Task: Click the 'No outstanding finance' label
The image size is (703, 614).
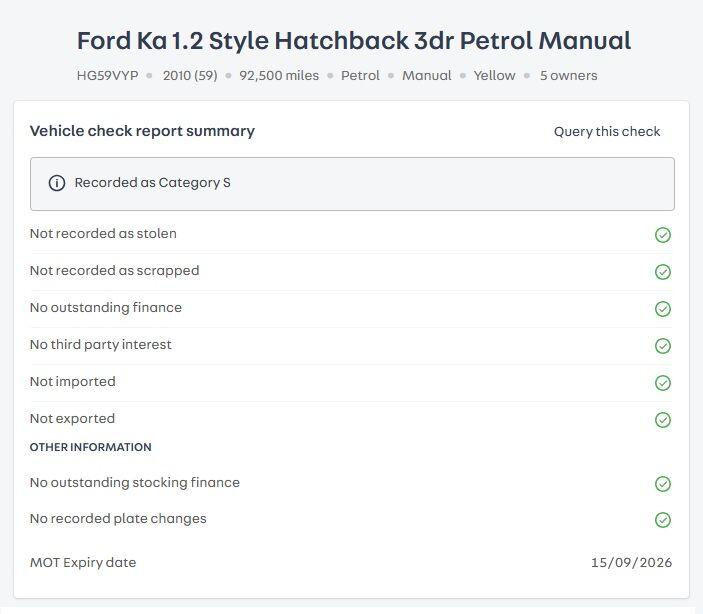Action: pos(106,308)
